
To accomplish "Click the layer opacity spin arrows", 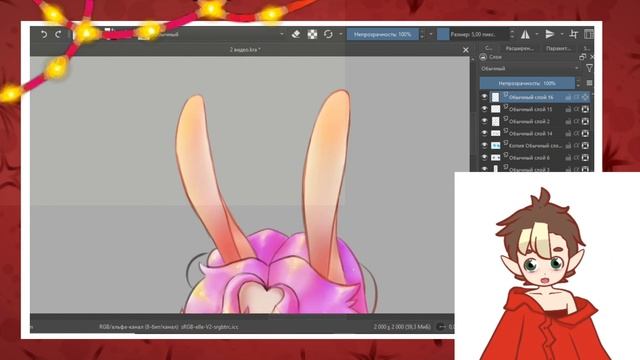I will [x=578, y=83].
